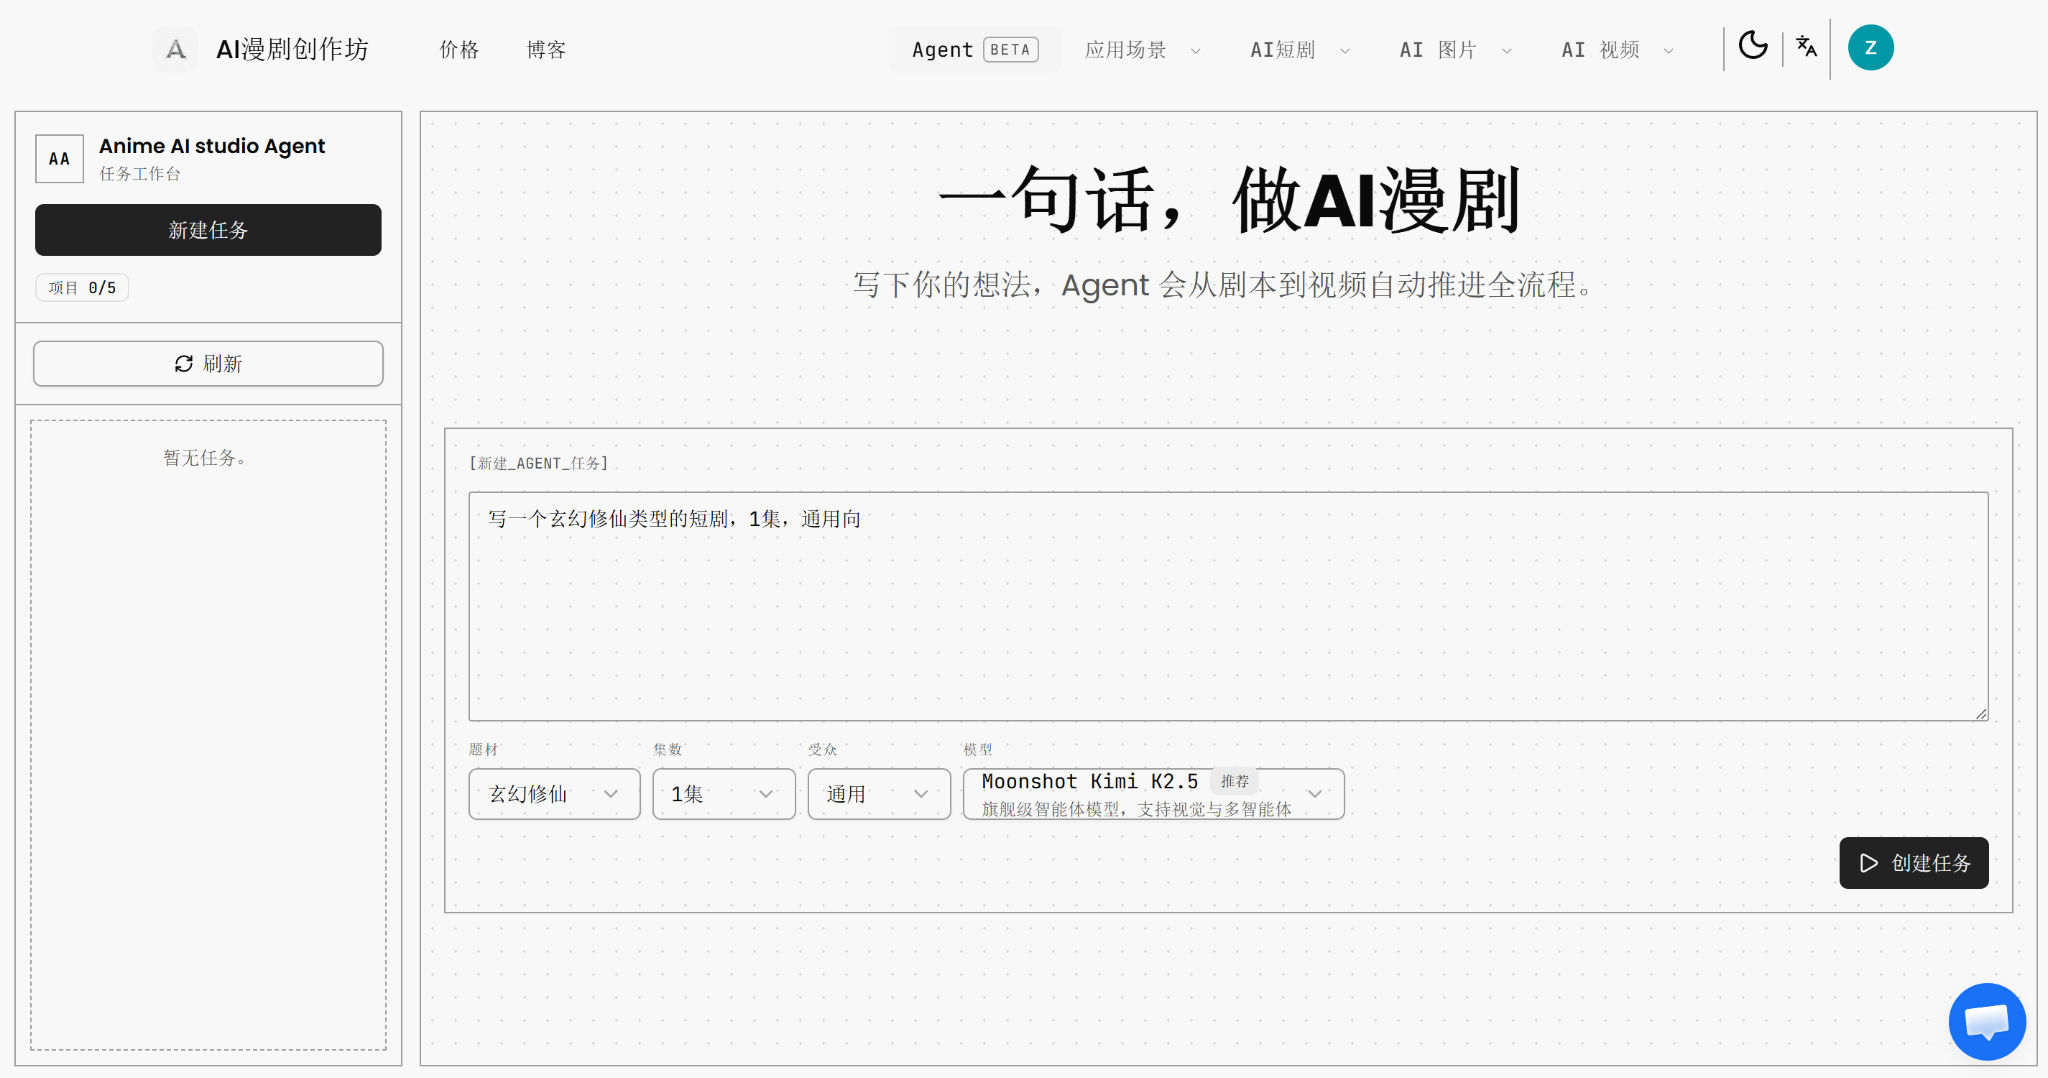Screen dimensions: 2048x1078
Task: Open the 受众 dropdown showing 通用
Action: [878, 794]
